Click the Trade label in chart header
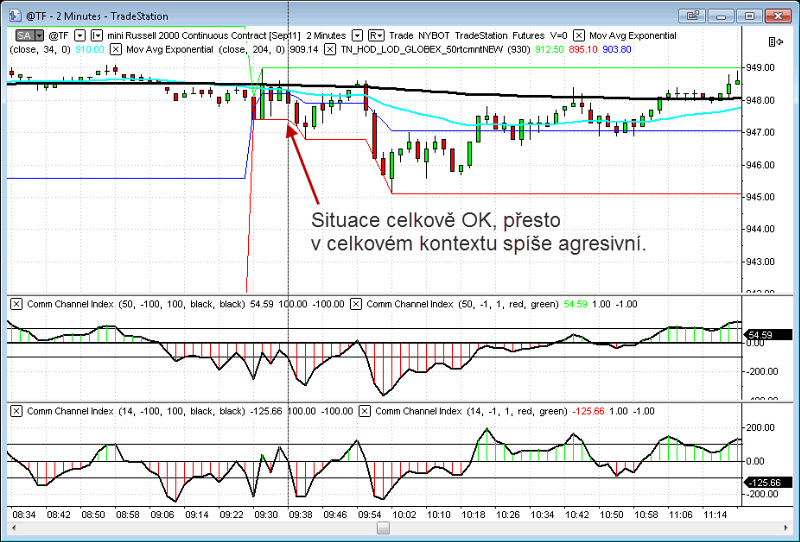The image size is (800, 542). [x=401, y=36]
